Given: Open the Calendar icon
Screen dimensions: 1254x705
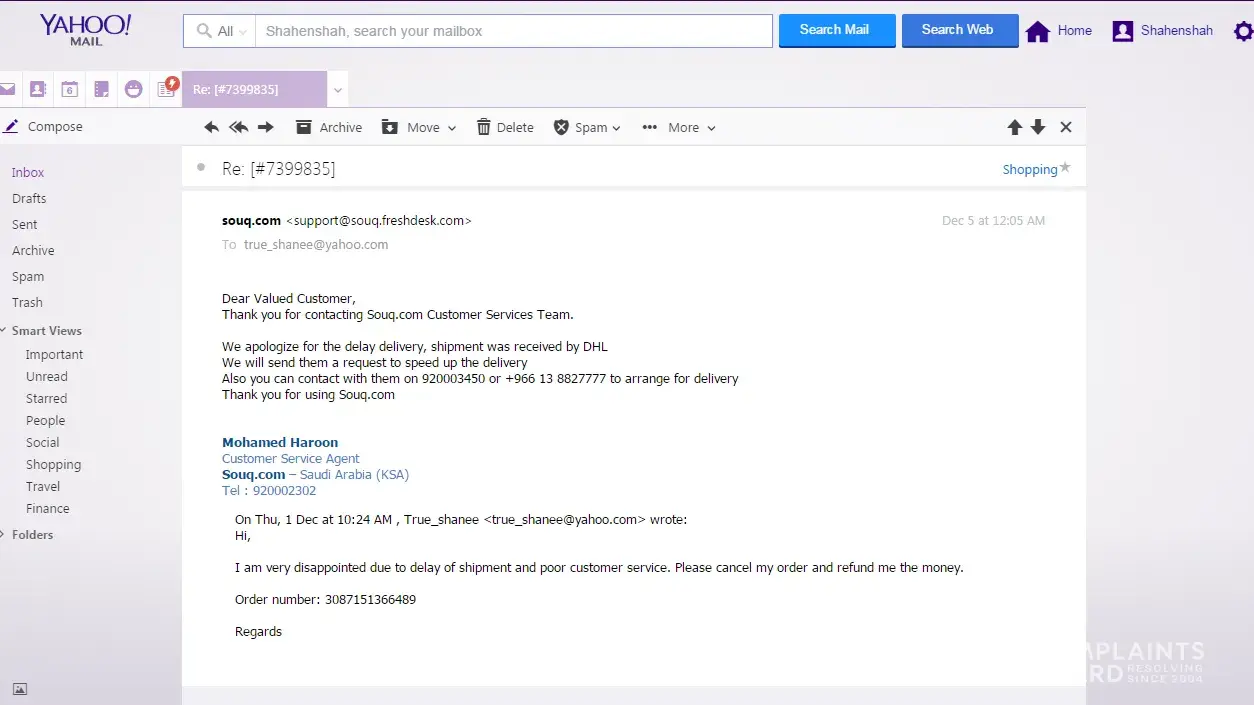Looking at the screenshot, I should (x=70, y=89).
